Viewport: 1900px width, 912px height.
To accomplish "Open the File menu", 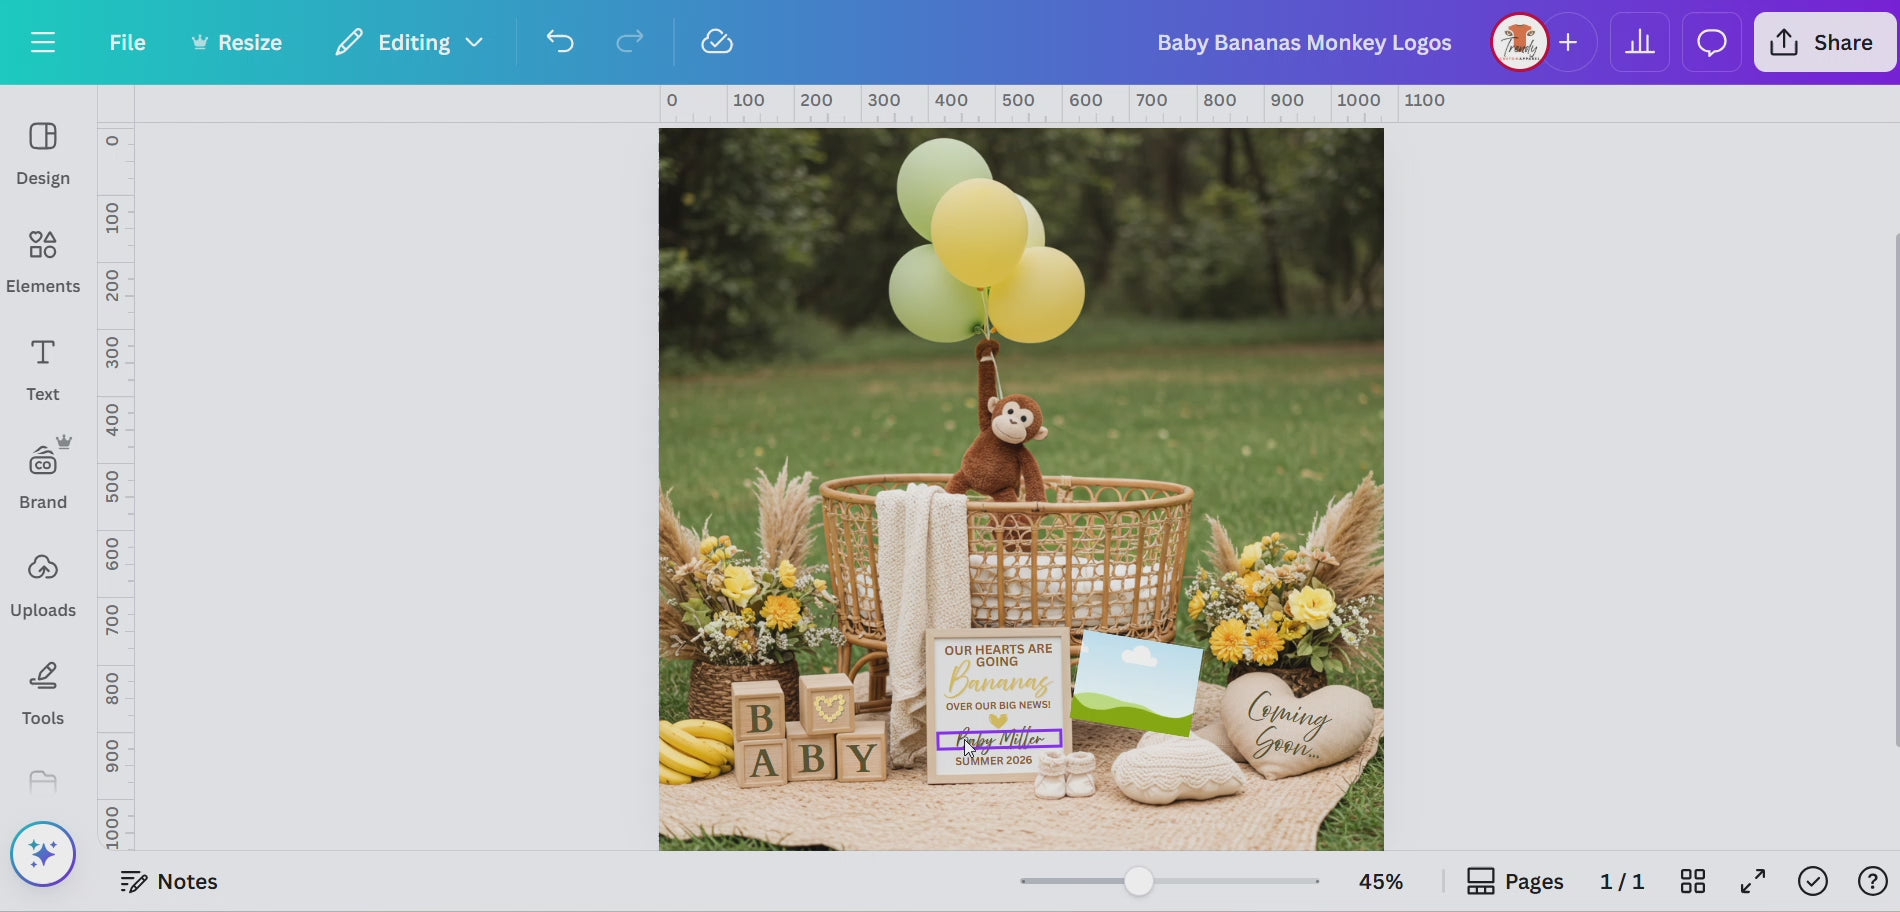I will click(127, 42).
